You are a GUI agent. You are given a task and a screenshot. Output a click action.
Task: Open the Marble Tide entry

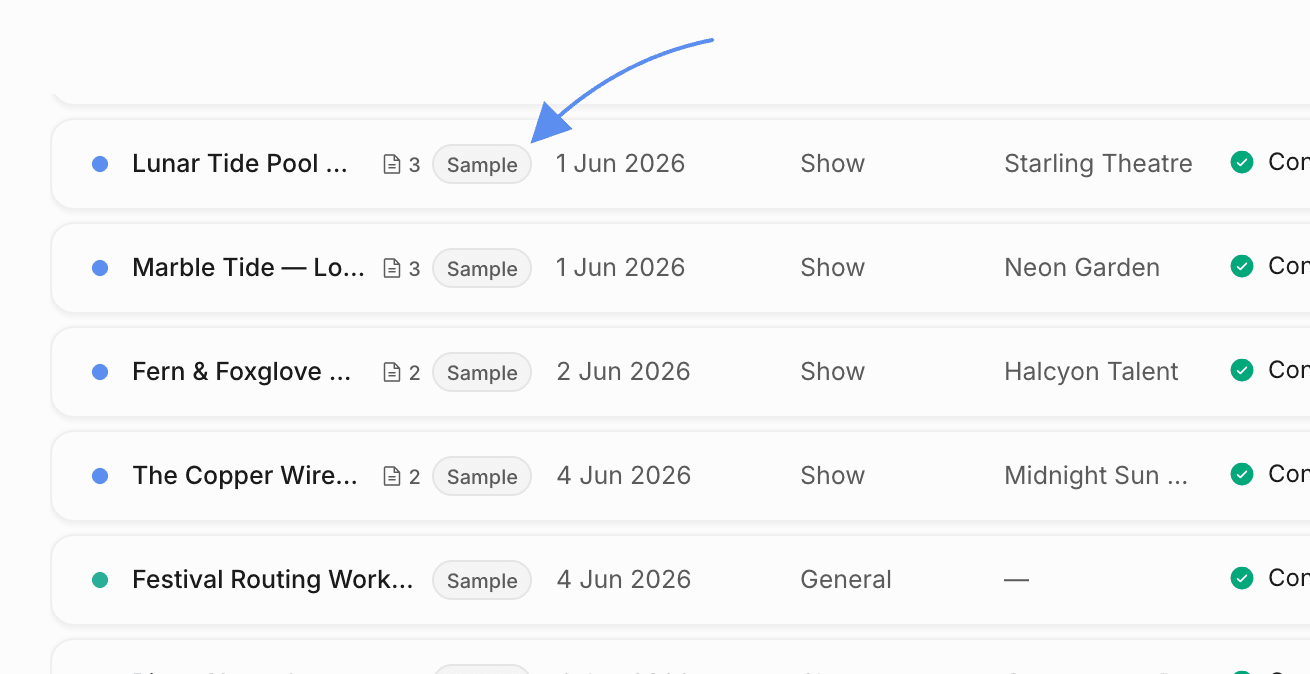click(248, 268)
